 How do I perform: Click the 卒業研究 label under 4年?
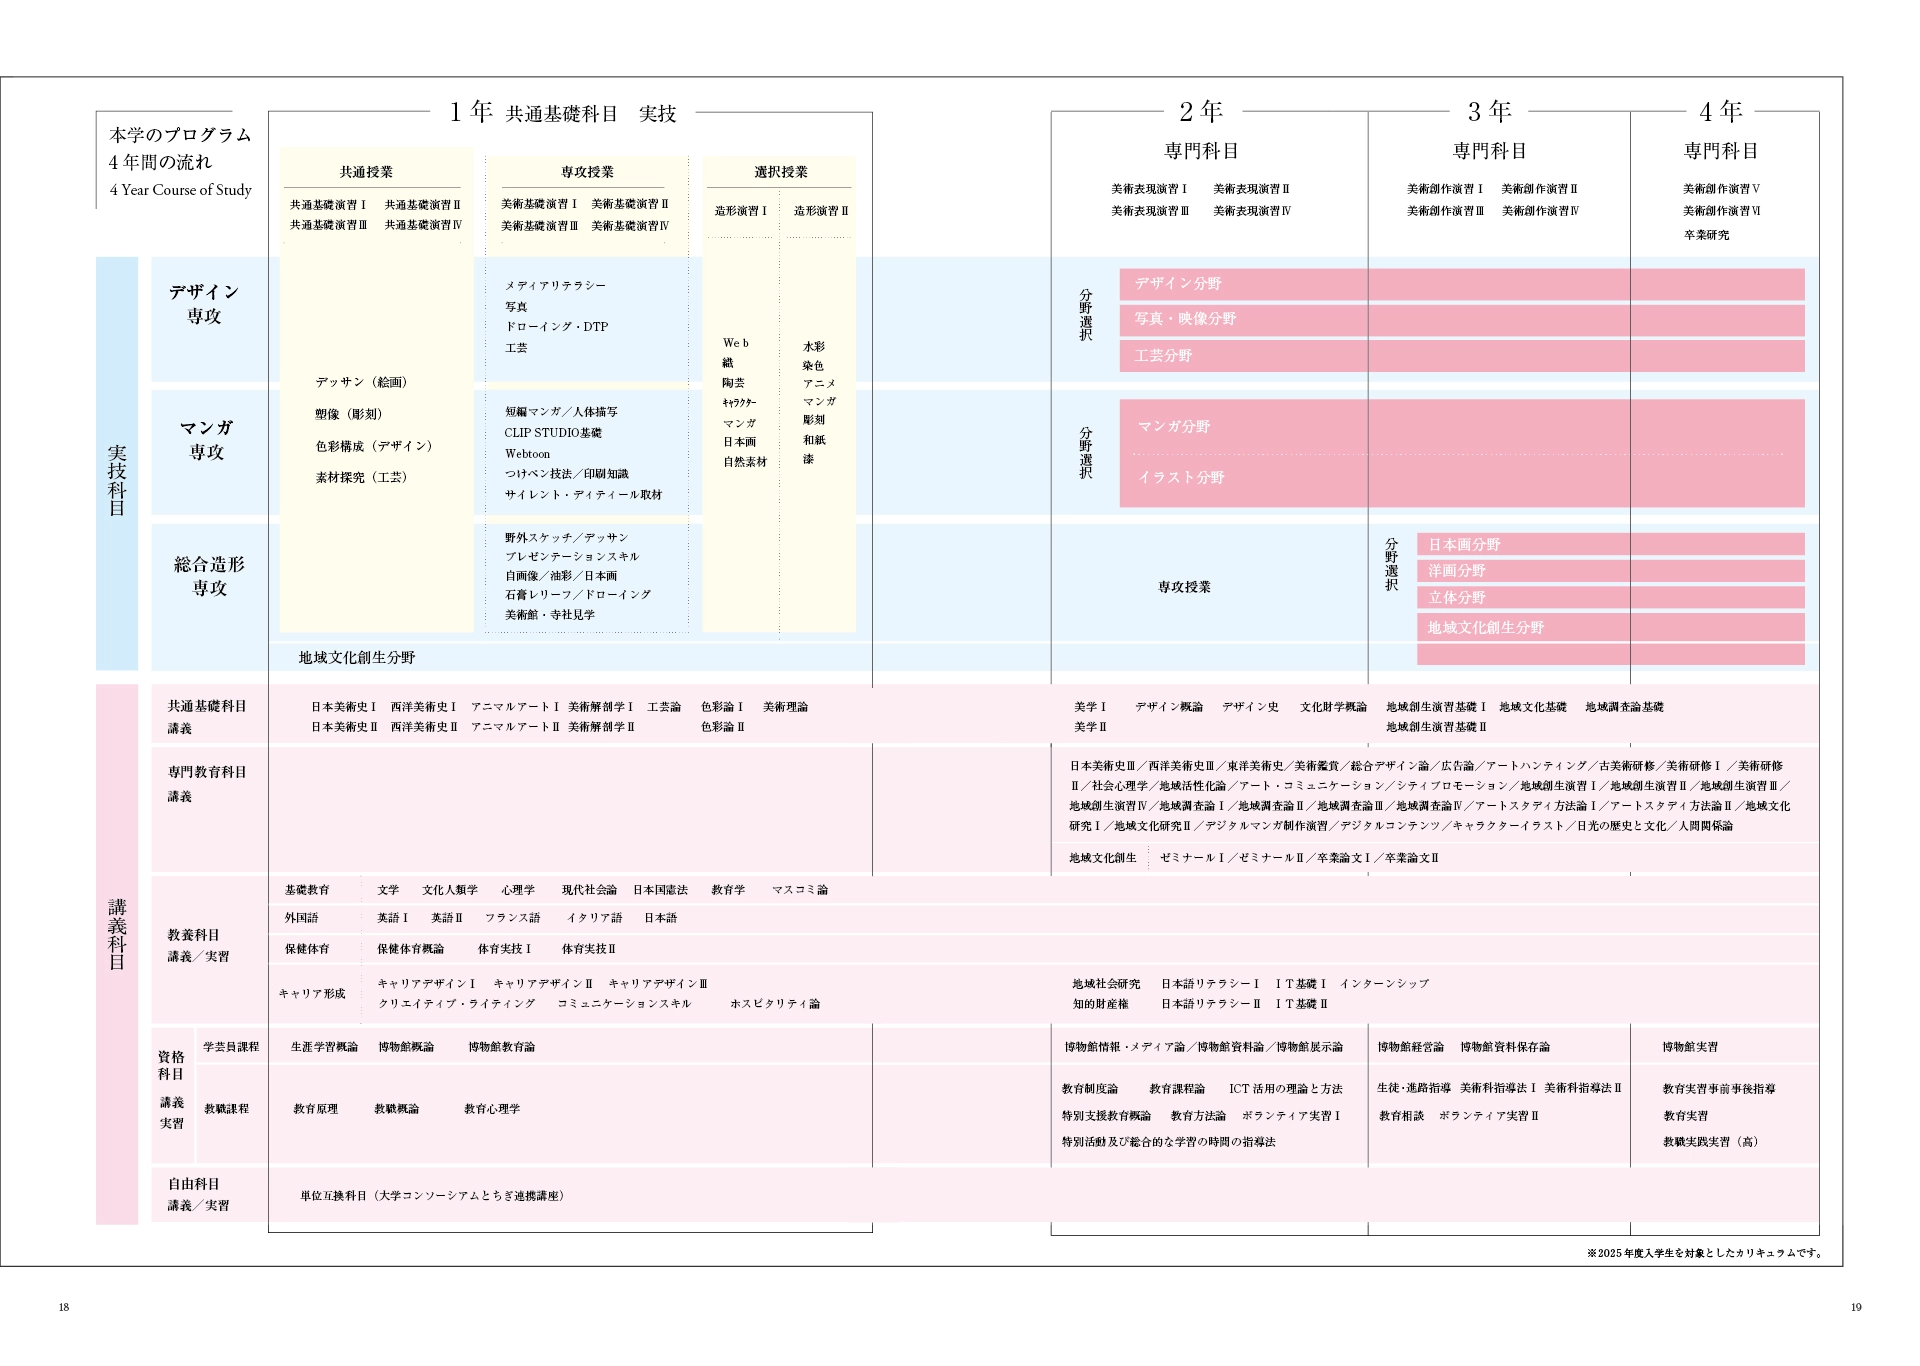pos(1706,235)
